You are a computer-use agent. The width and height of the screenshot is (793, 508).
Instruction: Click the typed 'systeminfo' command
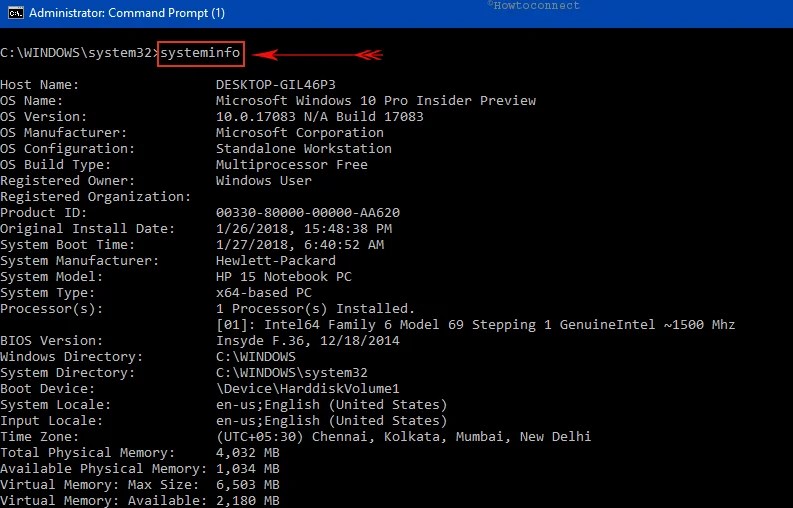200,53
